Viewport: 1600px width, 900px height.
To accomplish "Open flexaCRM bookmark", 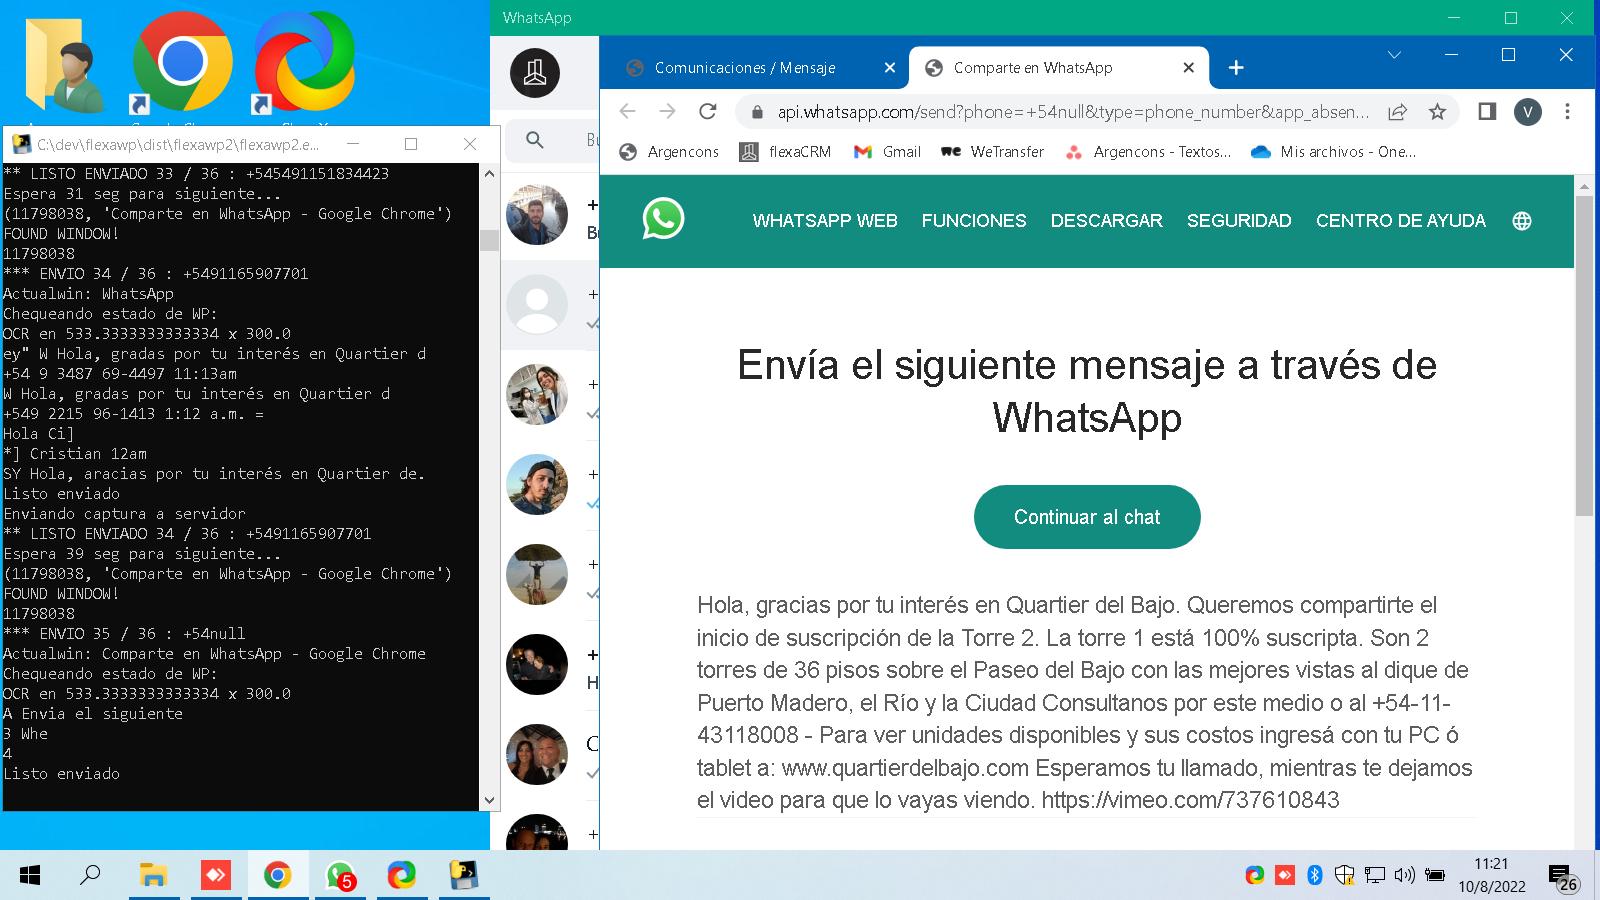I will point(785,152).
